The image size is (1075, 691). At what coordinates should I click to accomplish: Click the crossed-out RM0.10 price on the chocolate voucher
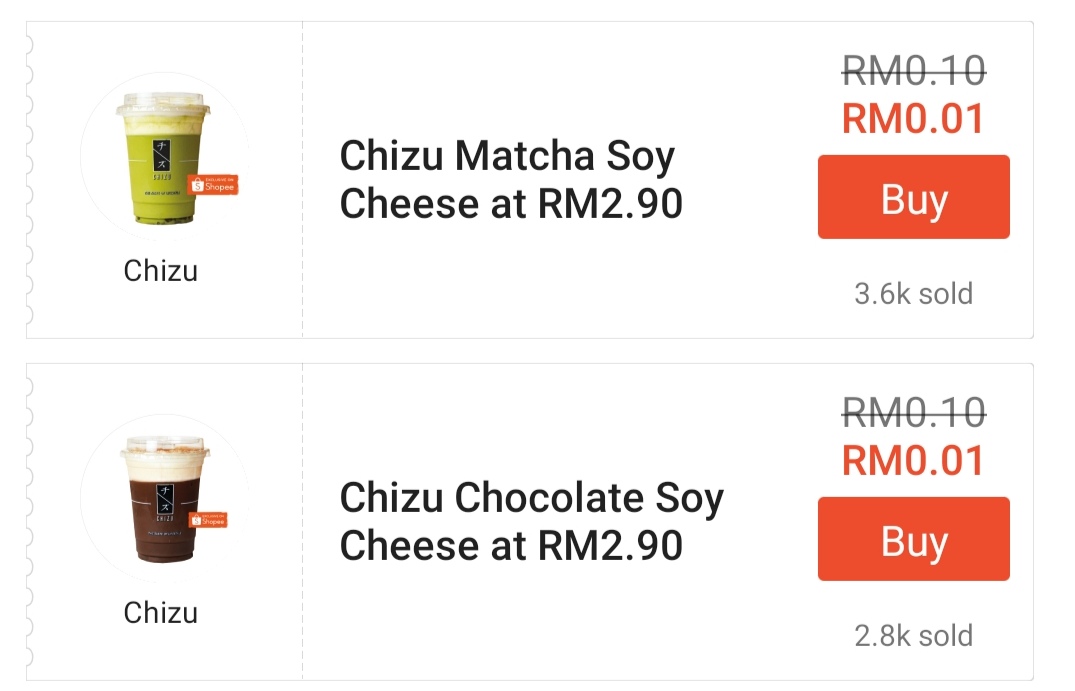coord(913,411)
